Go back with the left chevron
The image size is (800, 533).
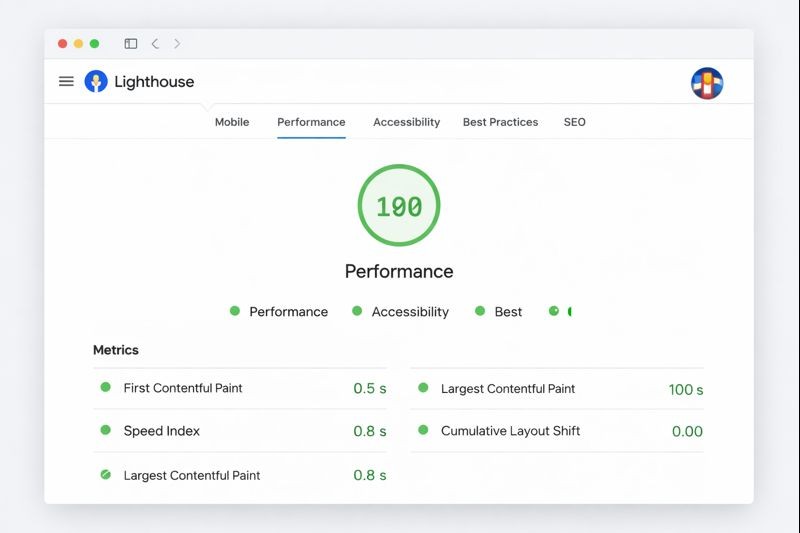pos(155,44)
